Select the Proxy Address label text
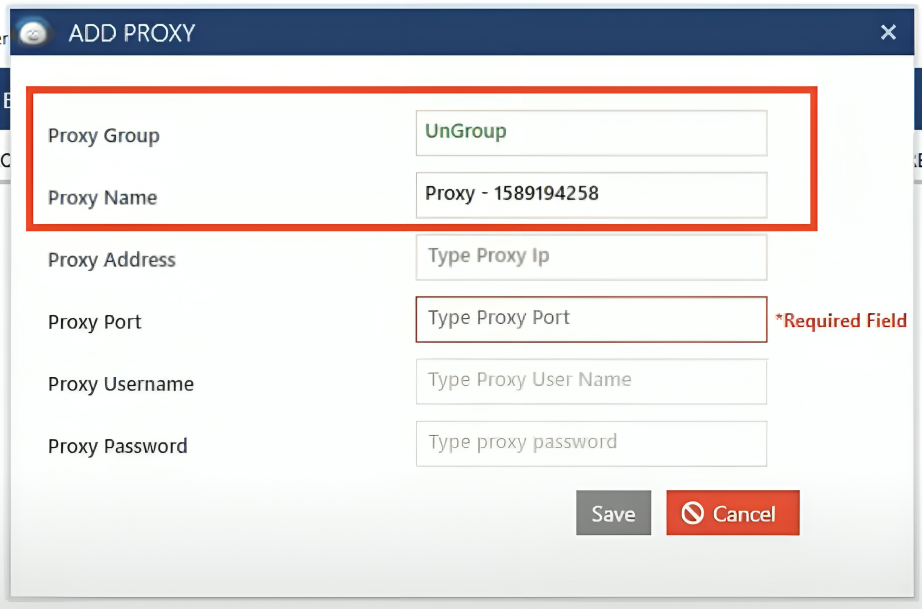The image size is (922, 609). pyautogui.click(x=111, y=260)
